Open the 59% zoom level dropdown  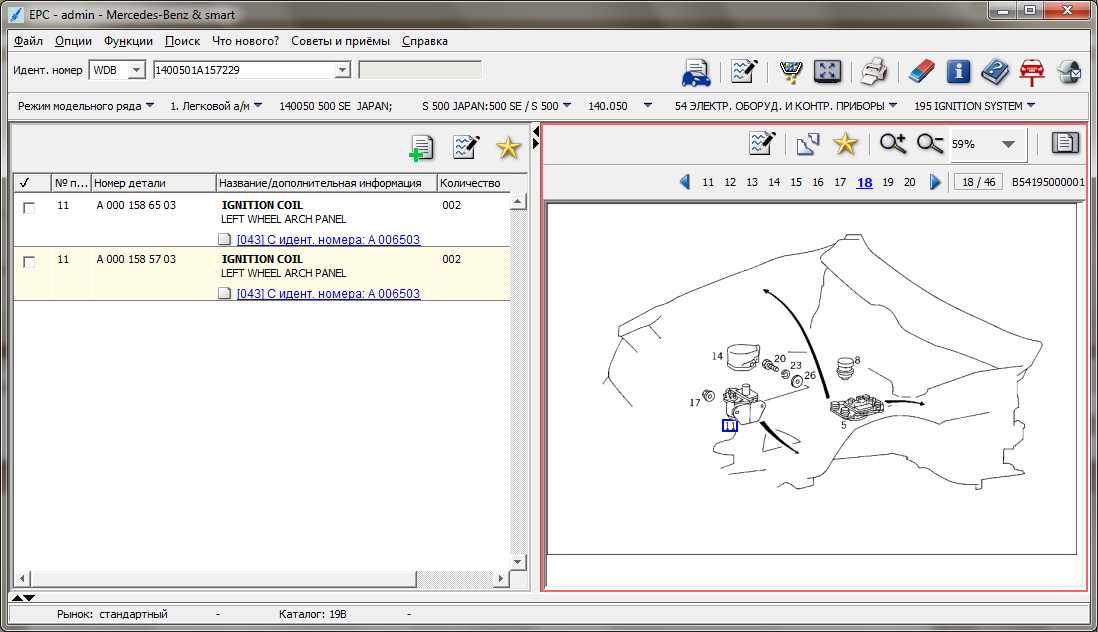[x=1008, y=144]
